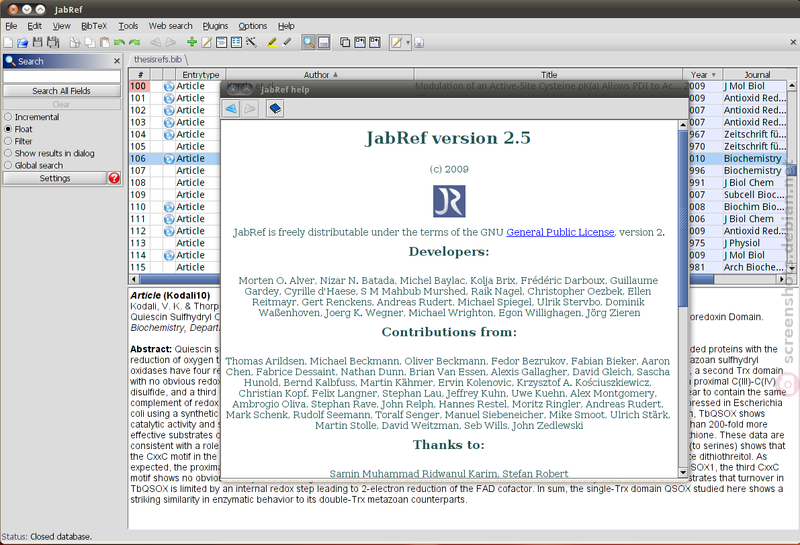Click the help window scroll-down arrow

[683, 473]
